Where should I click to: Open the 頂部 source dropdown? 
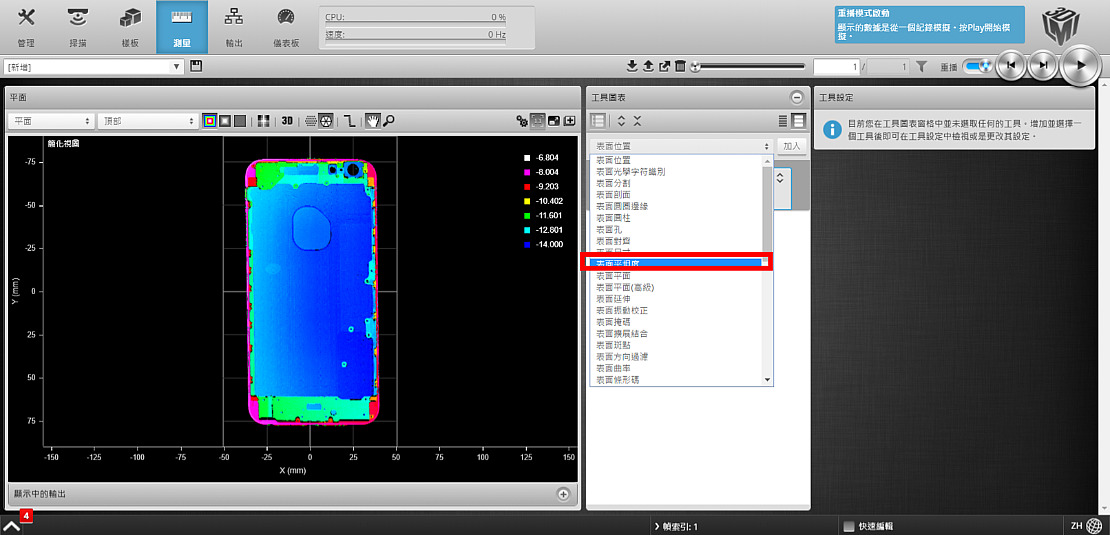[x=148, y=121]
